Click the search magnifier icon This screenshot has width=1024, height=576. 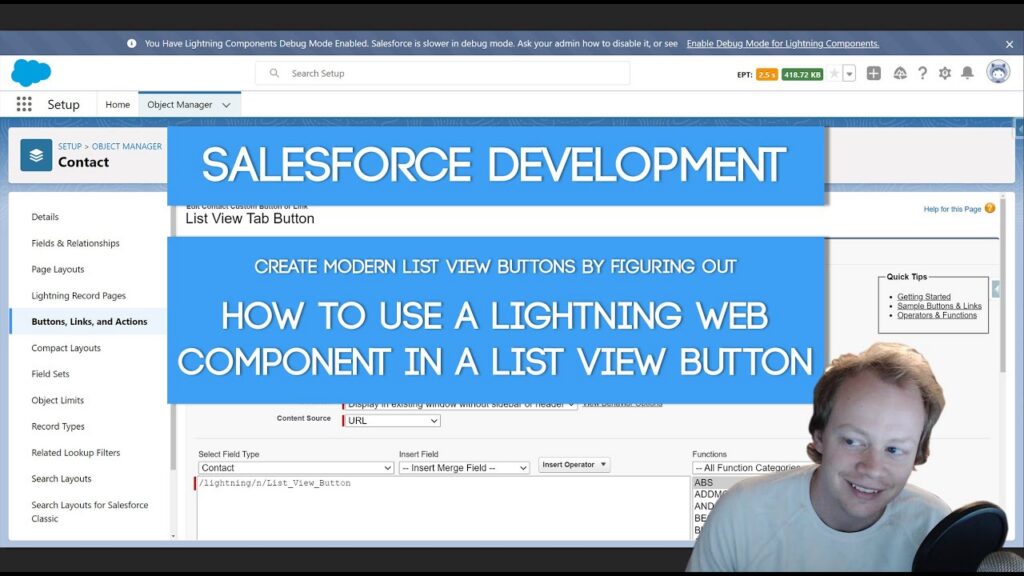274,73
